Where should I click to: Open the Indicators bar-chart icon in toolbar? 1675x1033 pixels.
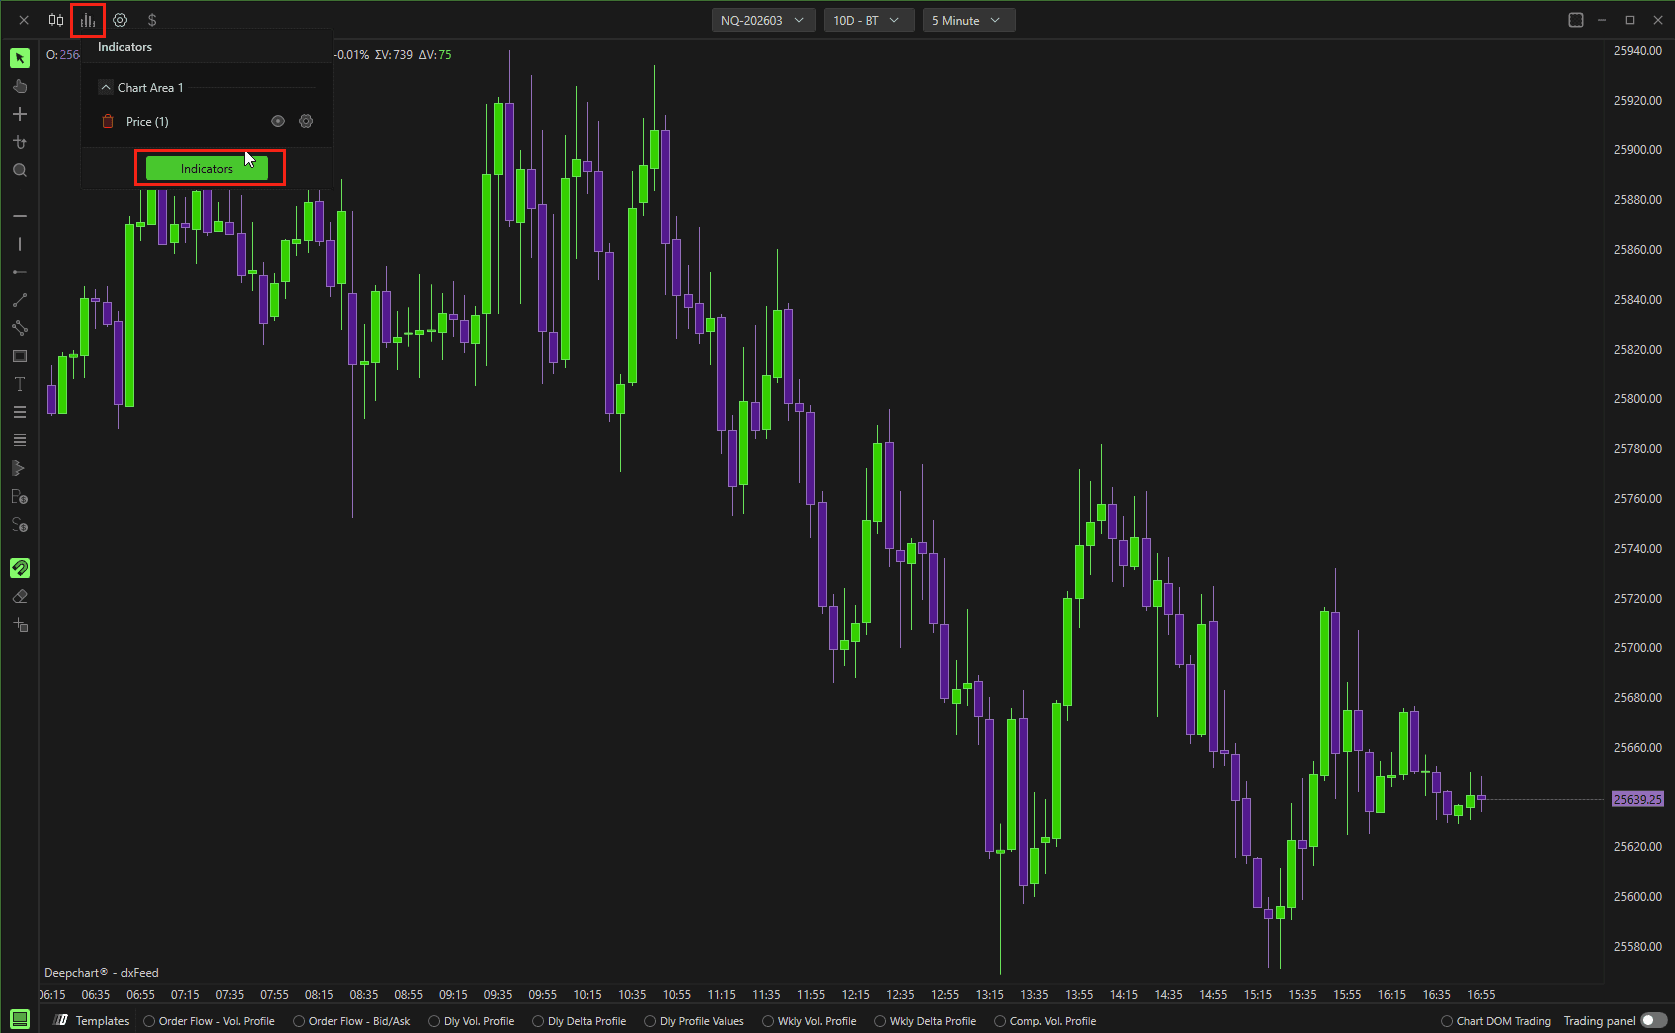(x=88, y=20)
